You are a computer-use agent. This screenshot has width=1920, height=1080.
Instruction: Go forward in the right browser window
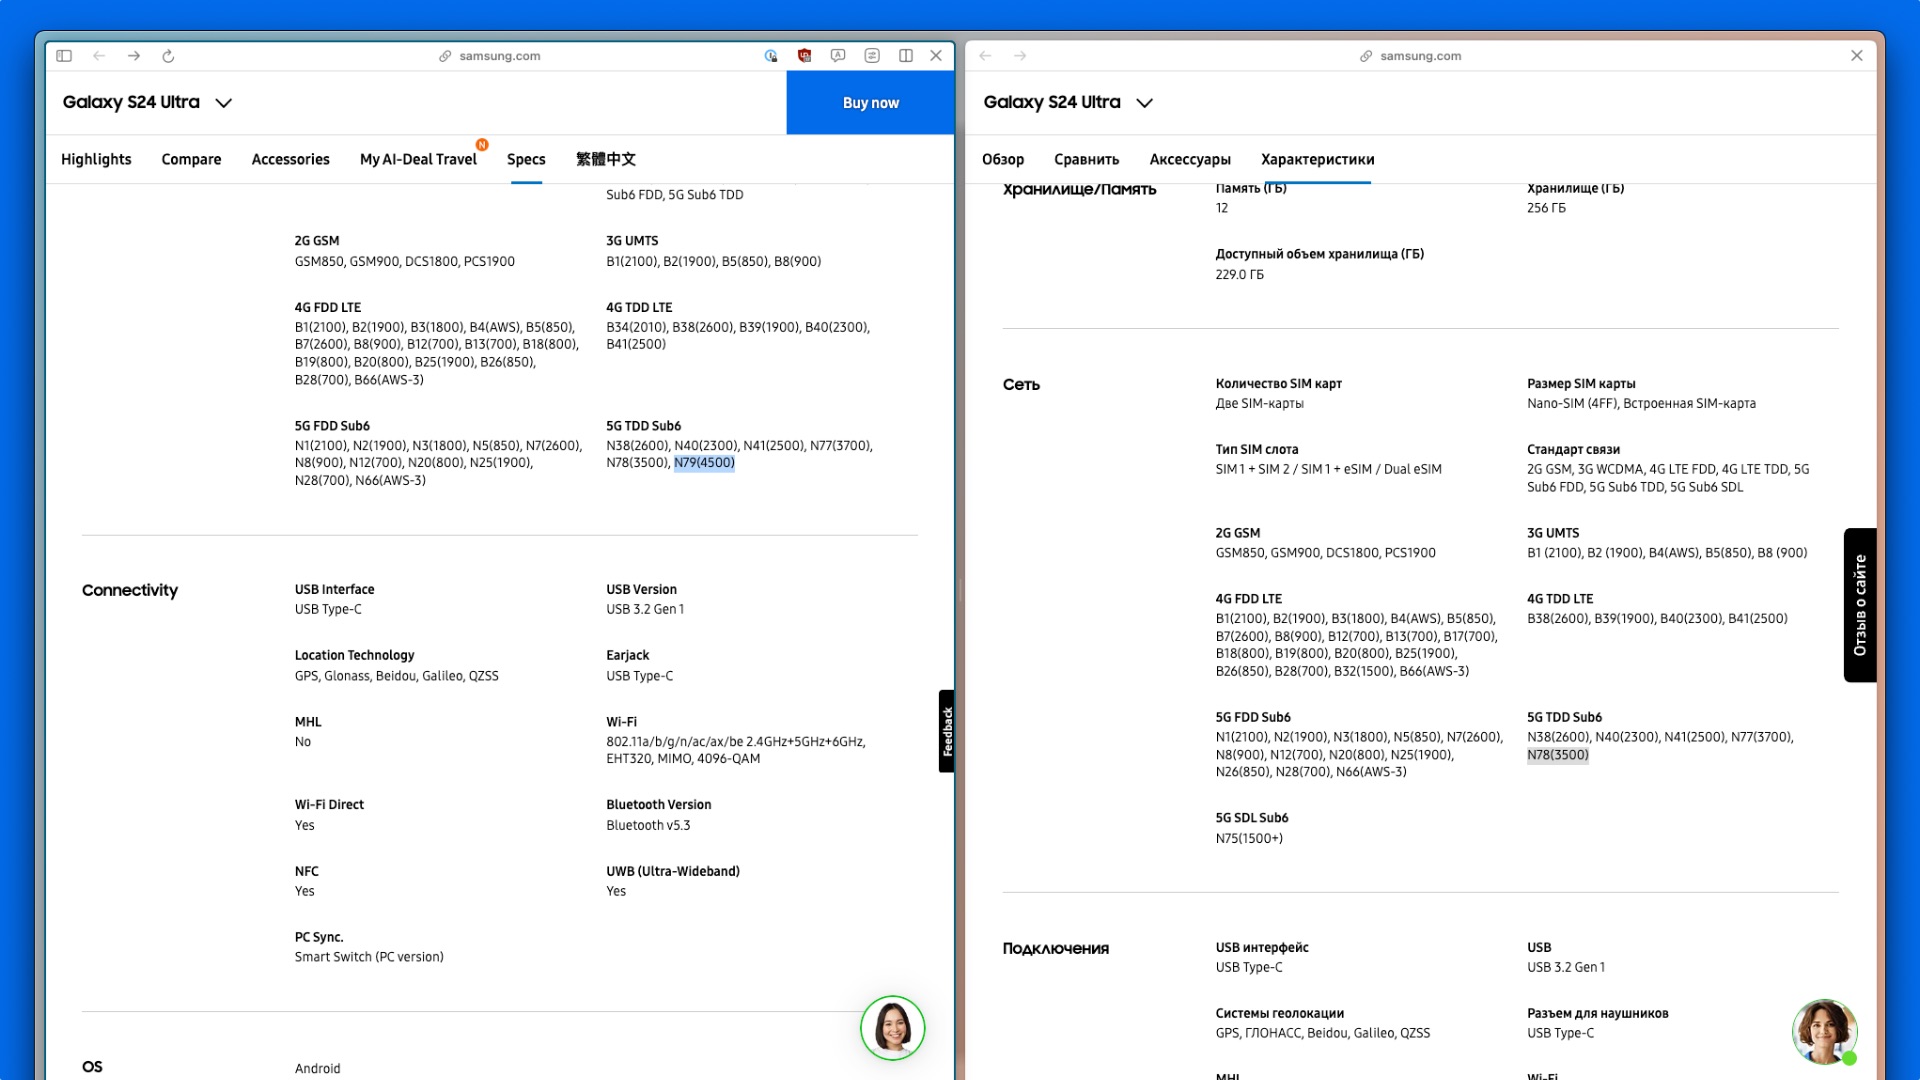coord(1020,56)
